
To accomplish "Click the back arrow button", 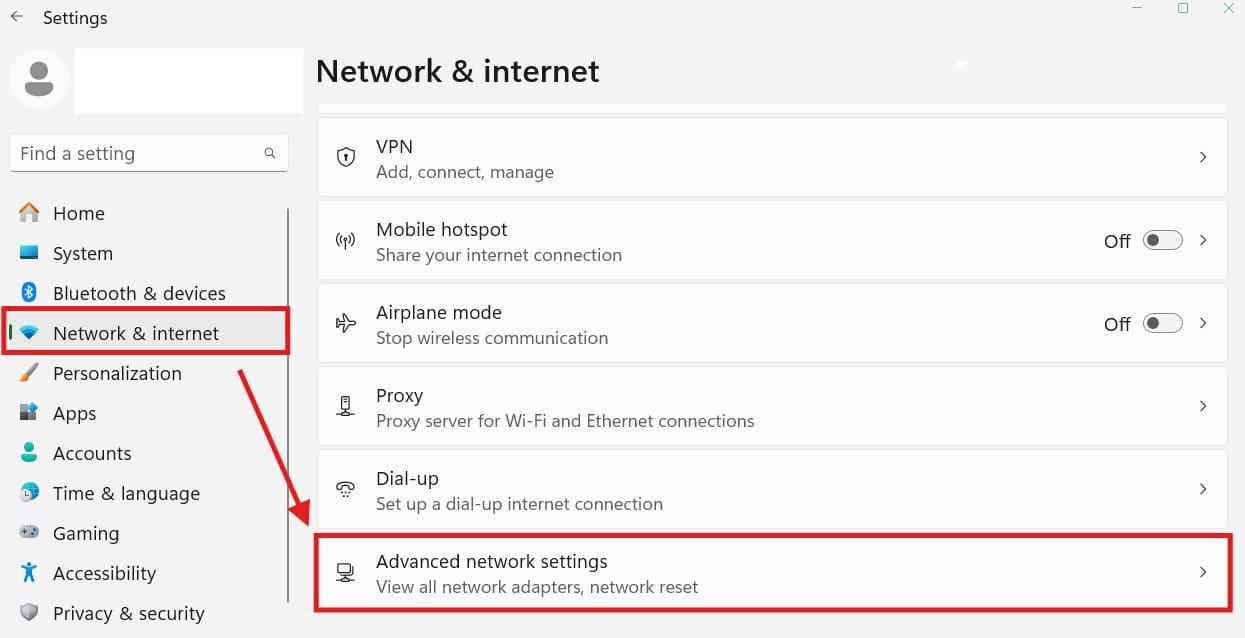I will point(16,16).
